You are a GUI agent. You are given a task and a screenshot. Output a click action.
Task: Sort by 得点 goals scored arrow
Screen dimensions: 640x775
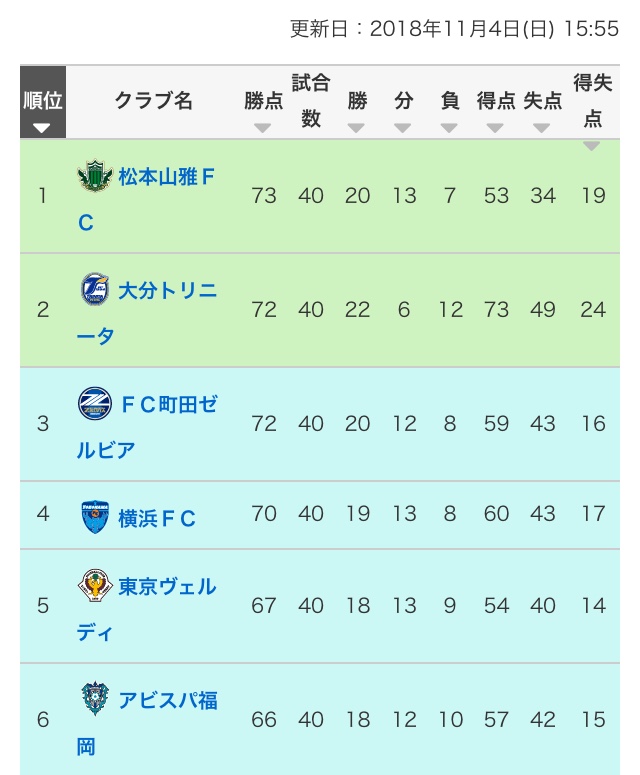(x=495, y=127)
